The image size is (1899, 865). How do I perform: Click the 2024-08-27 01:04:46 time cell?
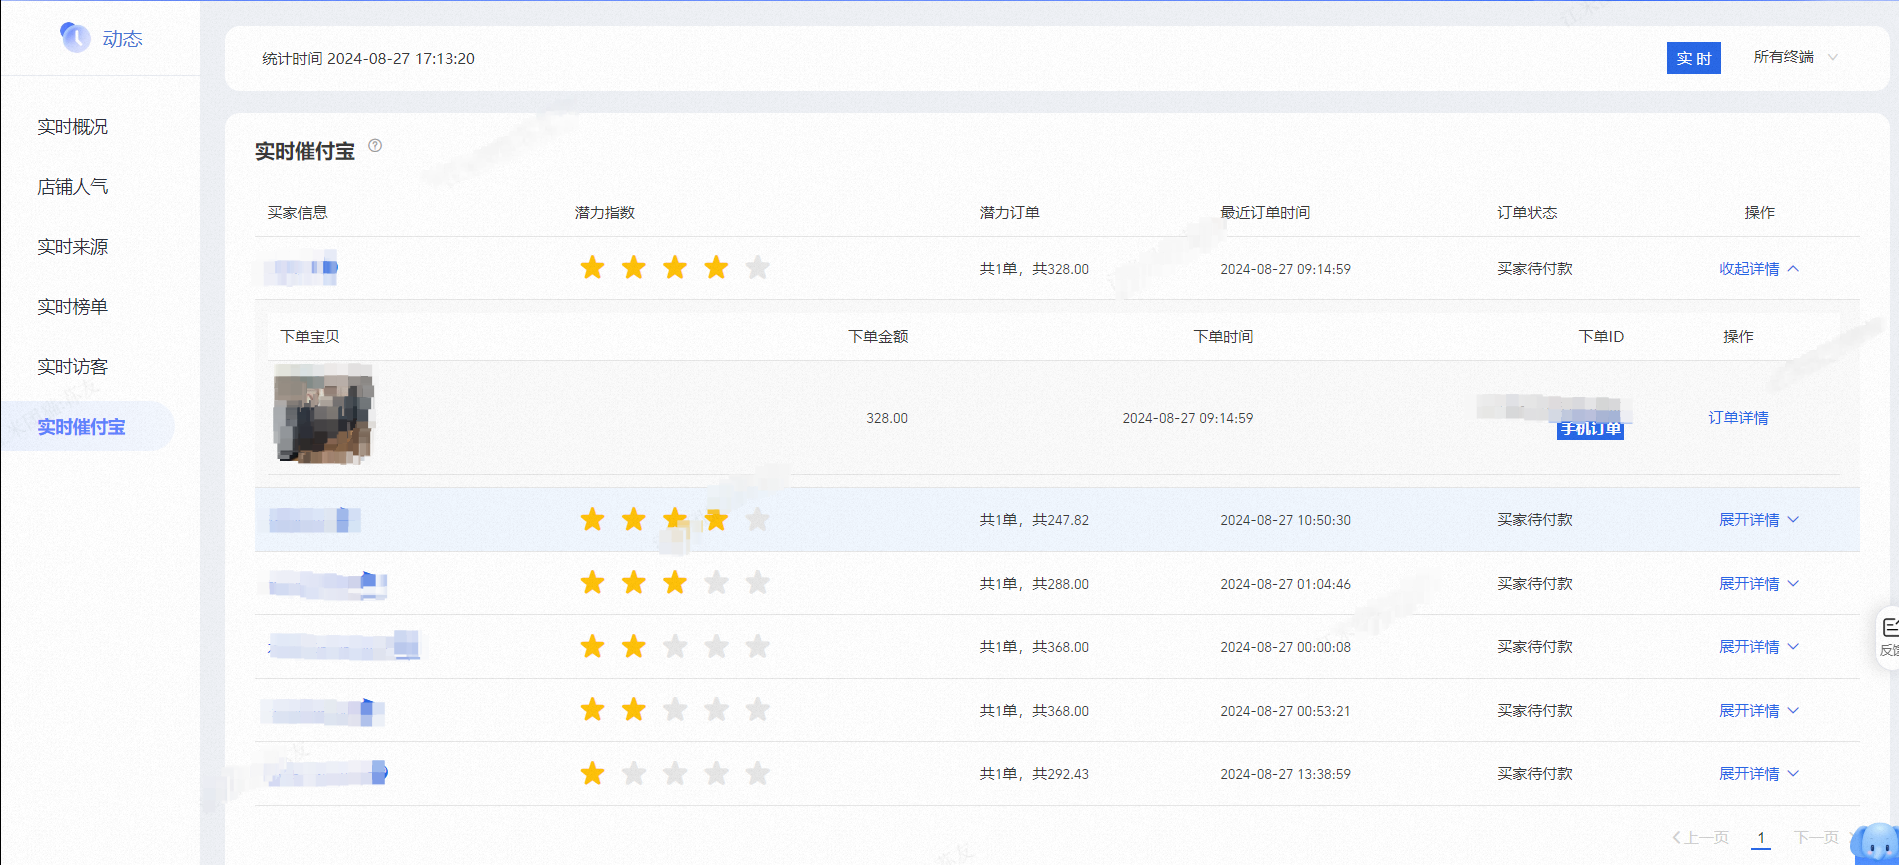(1285, 584)
